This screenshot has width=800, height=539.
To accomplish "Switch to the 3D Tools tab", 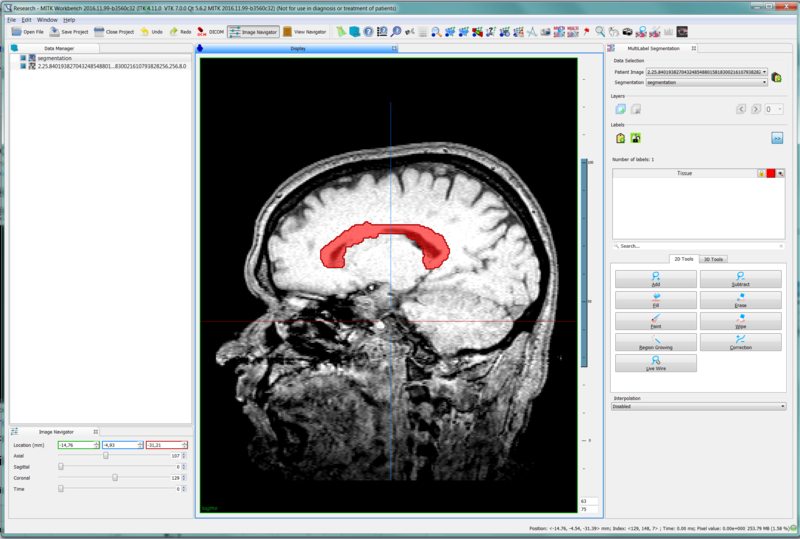I will (713, 259).
